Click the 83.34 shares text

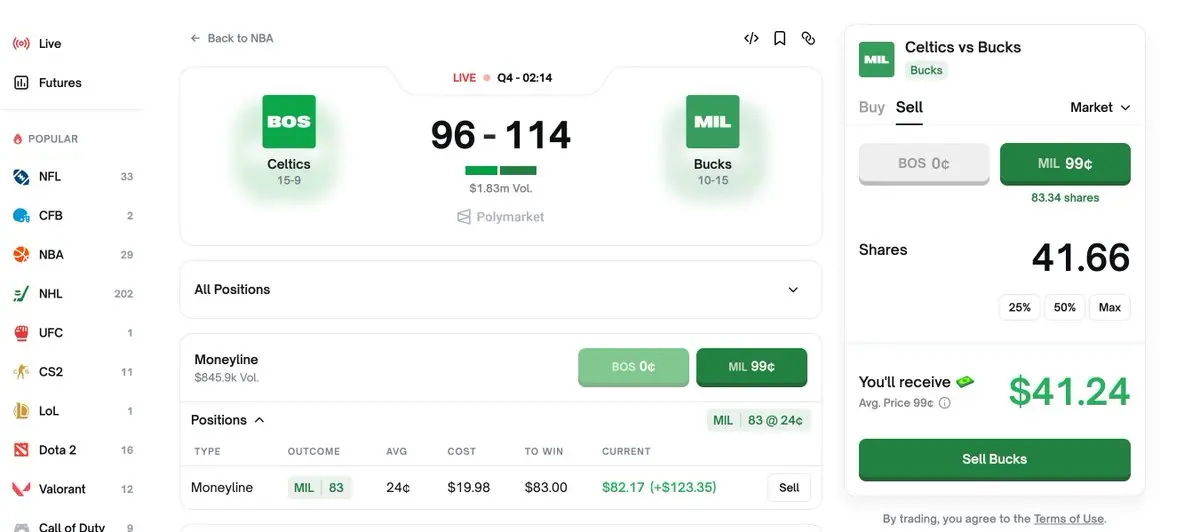1065,198
